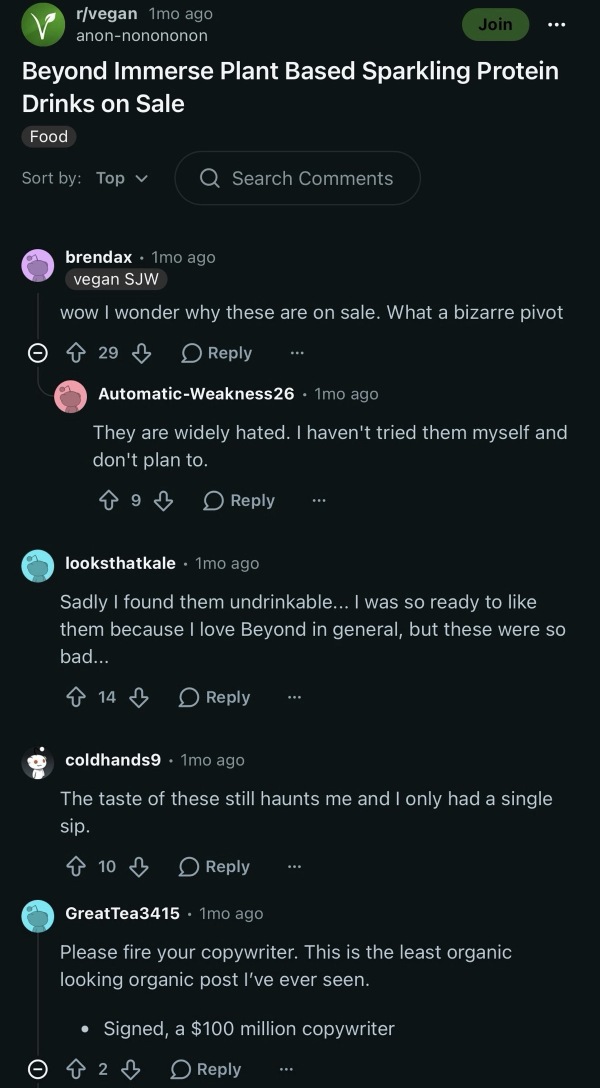Open the anon-nononon user profile
Image resolution: width=600 pixels, height=1088 pixels.
click(142, 35)
